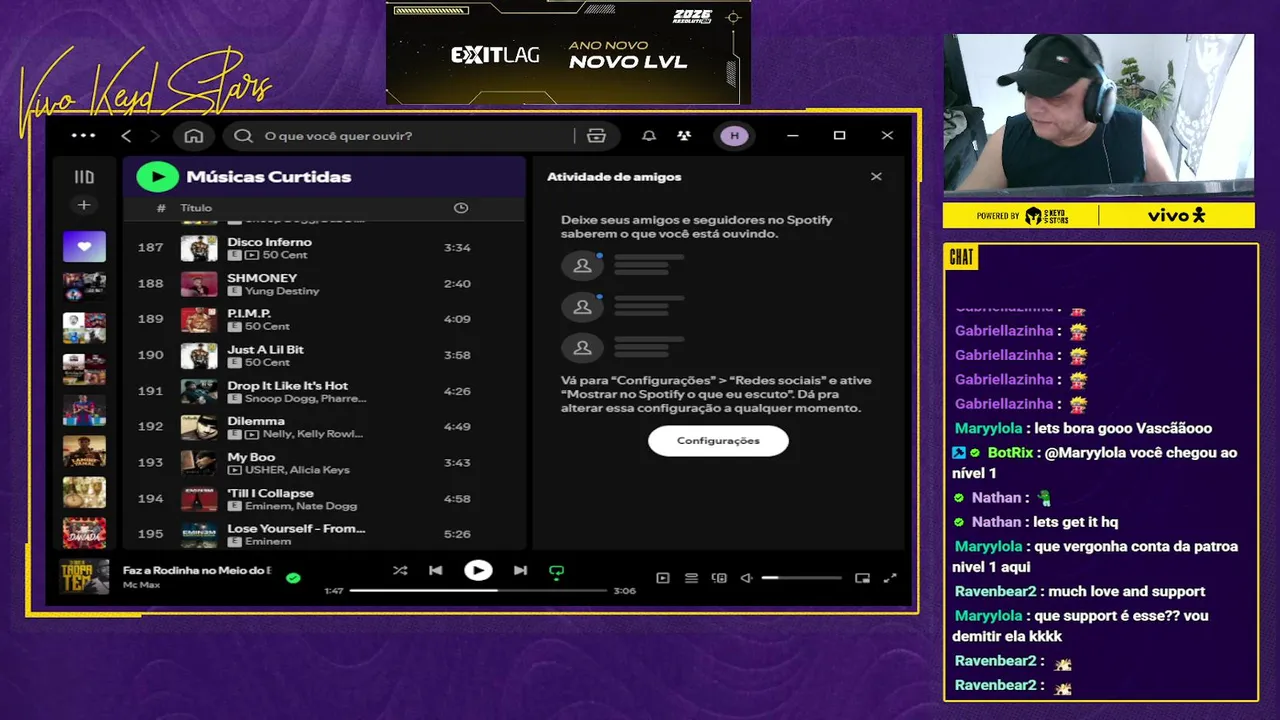
Task: Expand Your Library sidebar icon
Action: pos(84,177)
